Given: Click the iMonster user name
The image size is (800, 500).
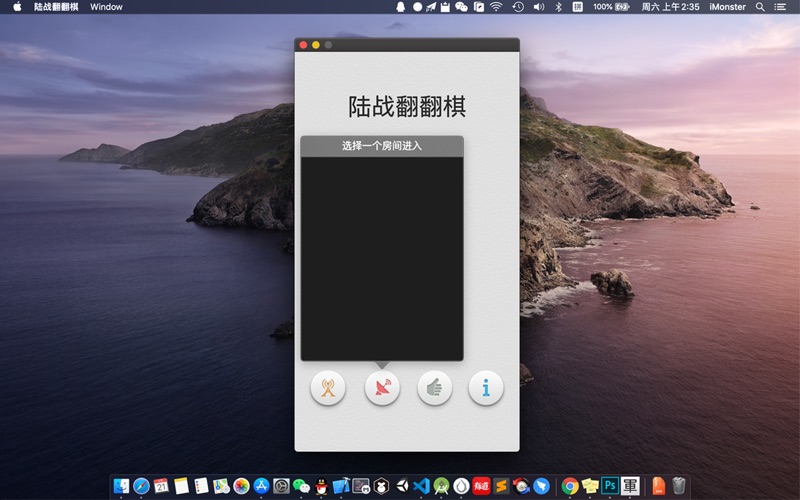Looking at the screenshot, I should [x=727, y=7].
